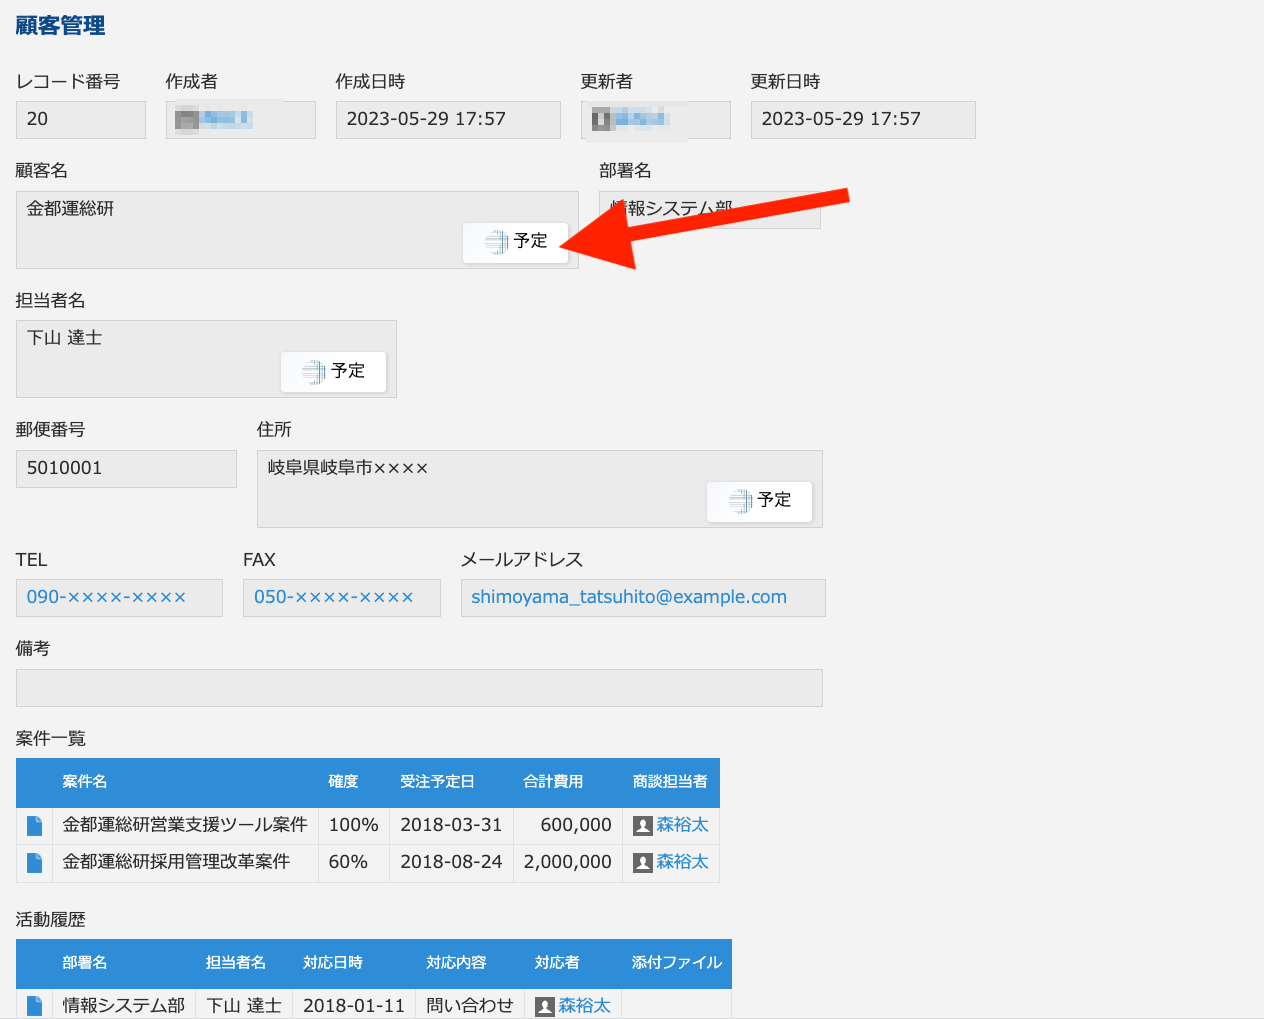Click the 作成者 user avatar

point(186,120)
